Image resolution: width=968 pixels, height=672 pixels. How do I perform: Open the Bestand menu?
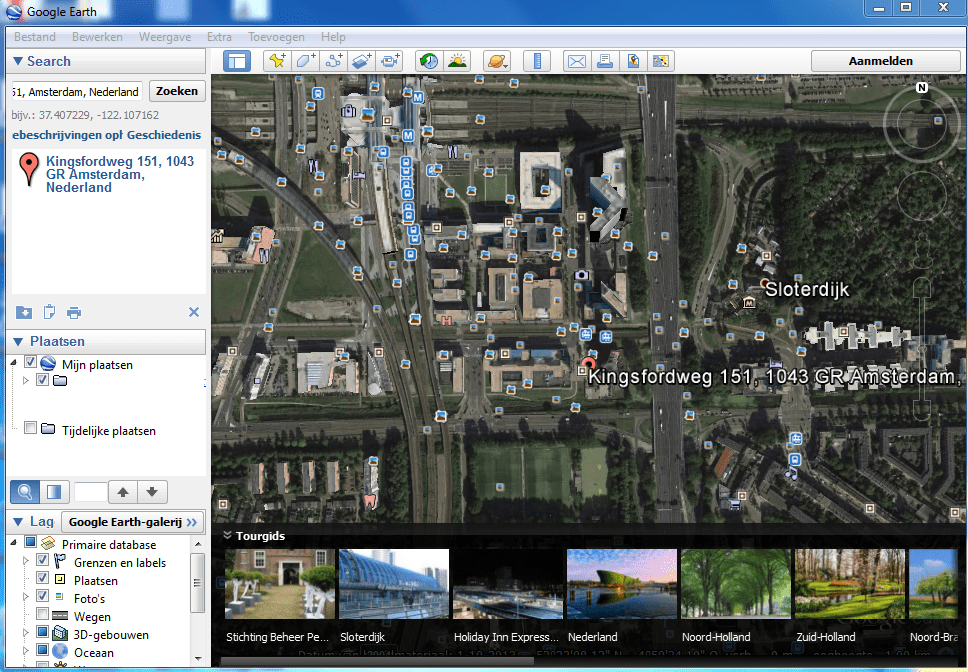click(35, 37)
